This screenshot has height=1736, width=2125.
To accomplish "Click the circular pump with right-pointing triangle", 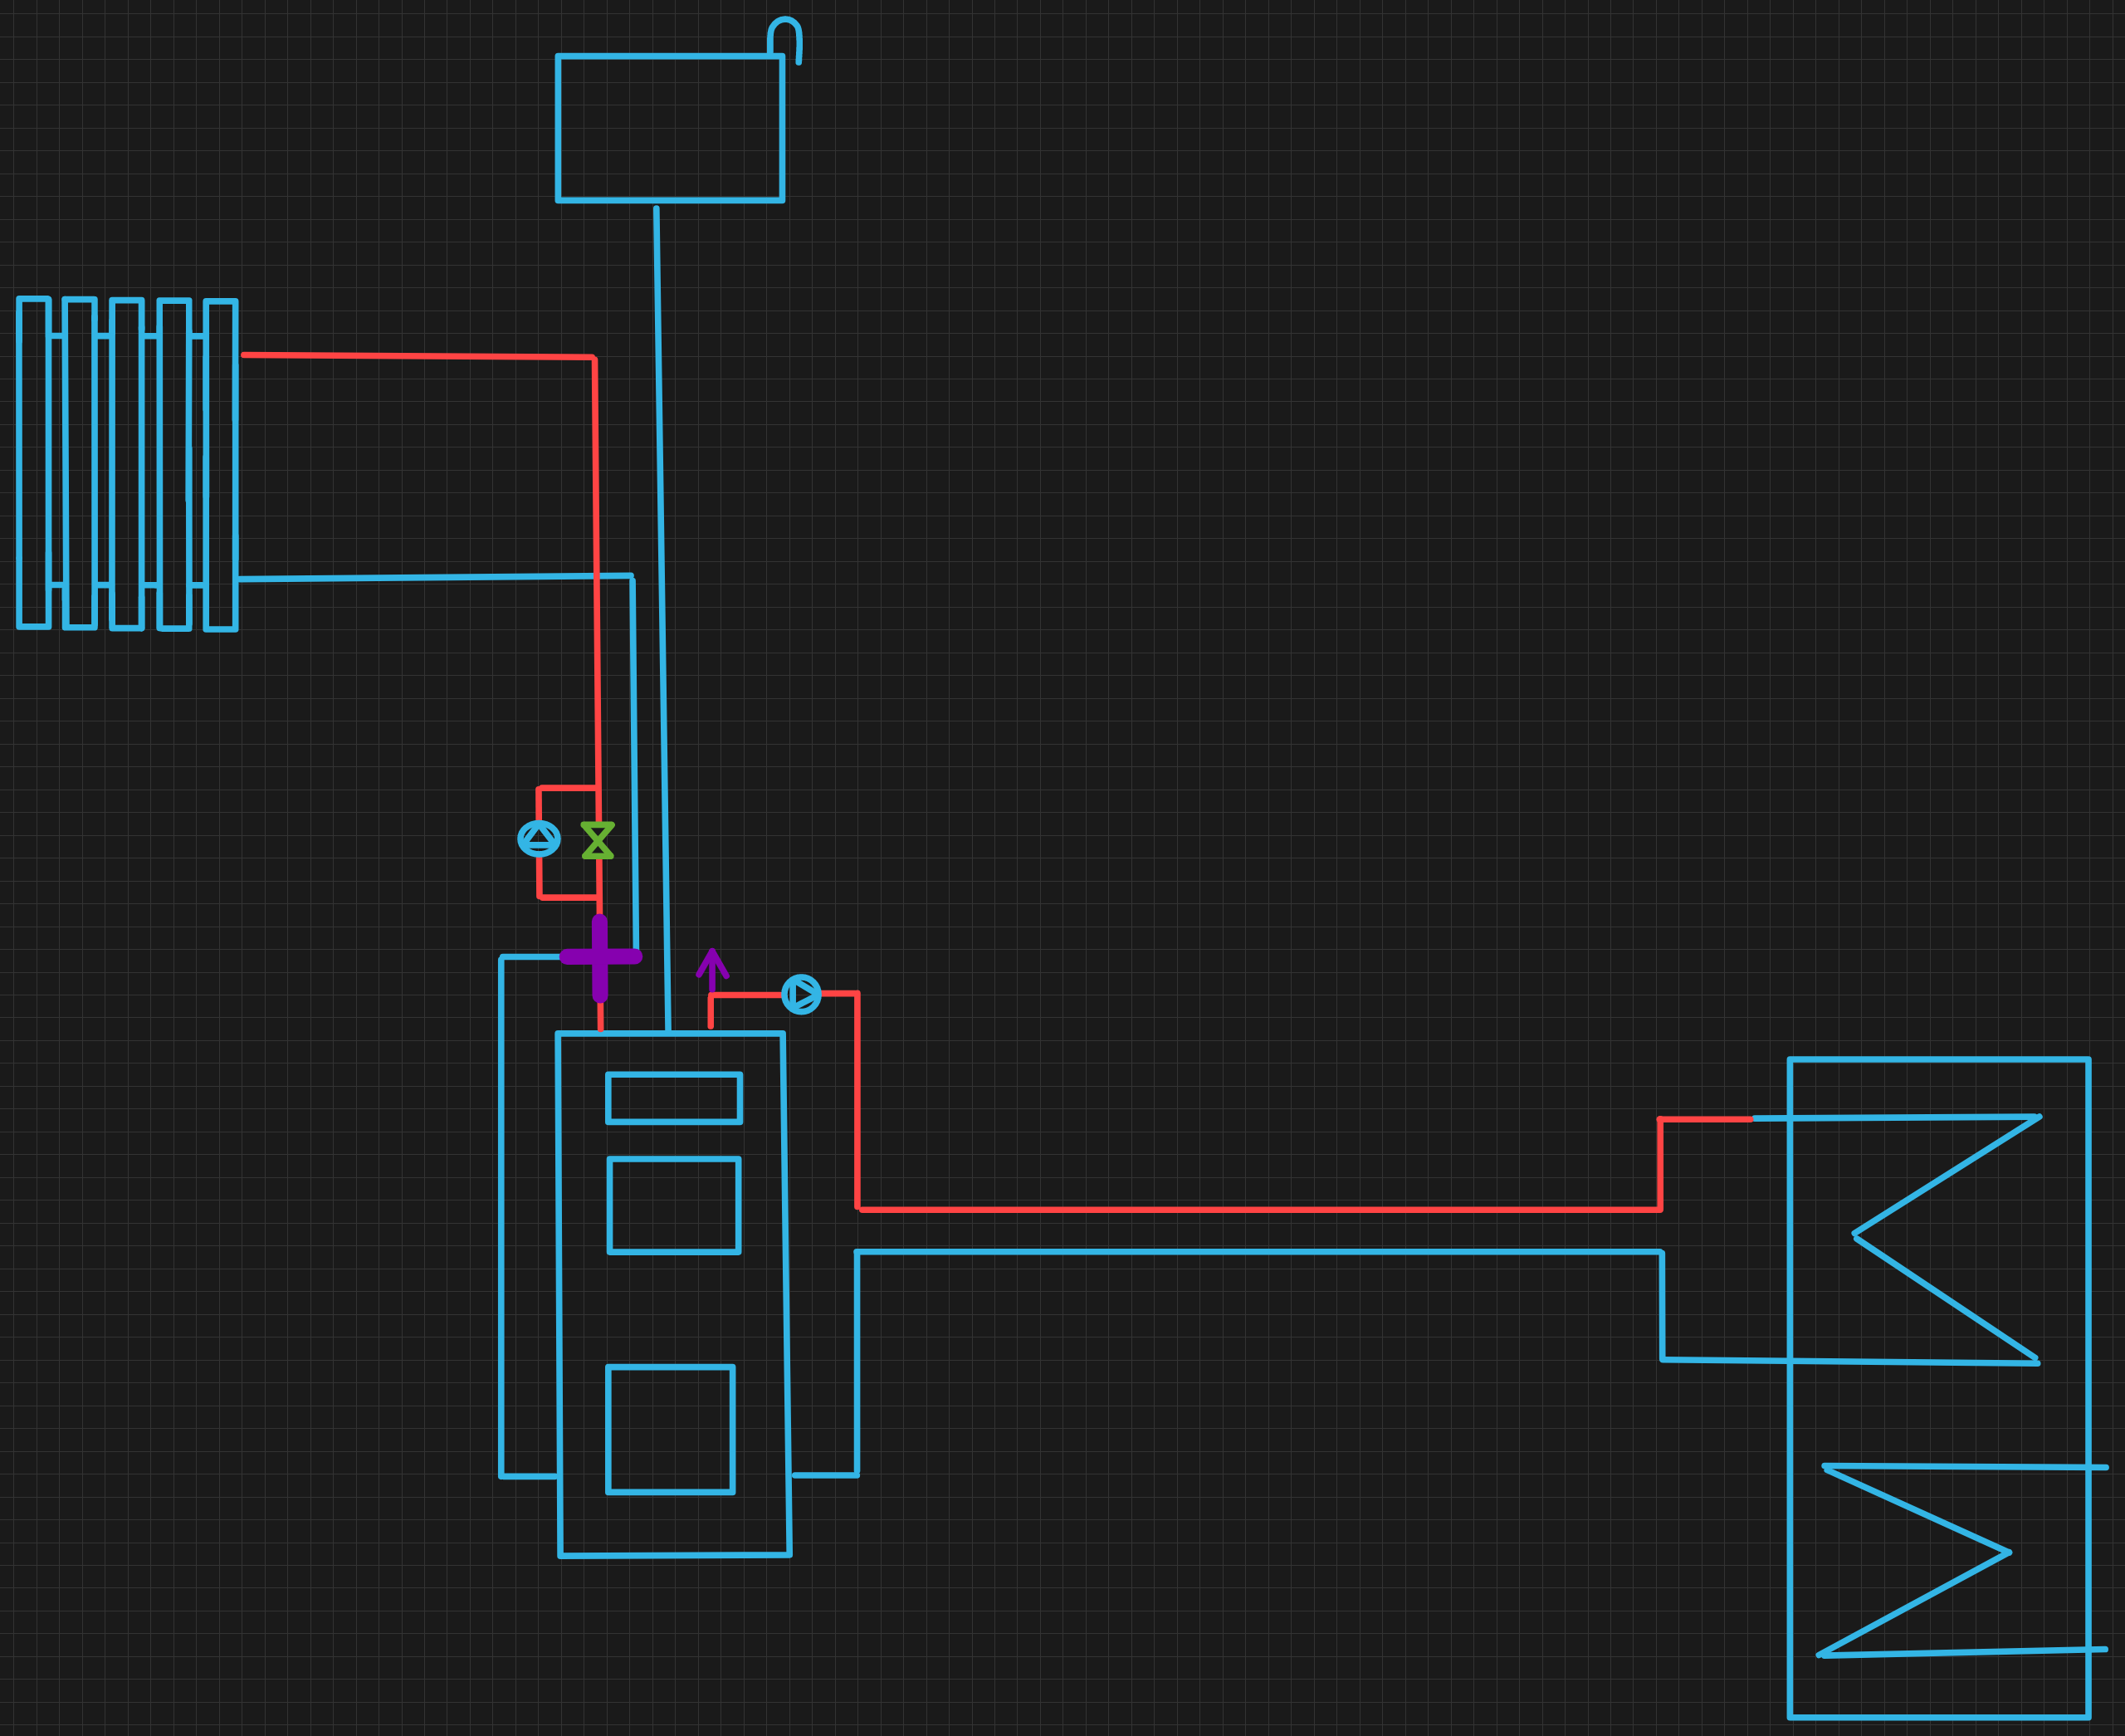I will click(801, 994).
